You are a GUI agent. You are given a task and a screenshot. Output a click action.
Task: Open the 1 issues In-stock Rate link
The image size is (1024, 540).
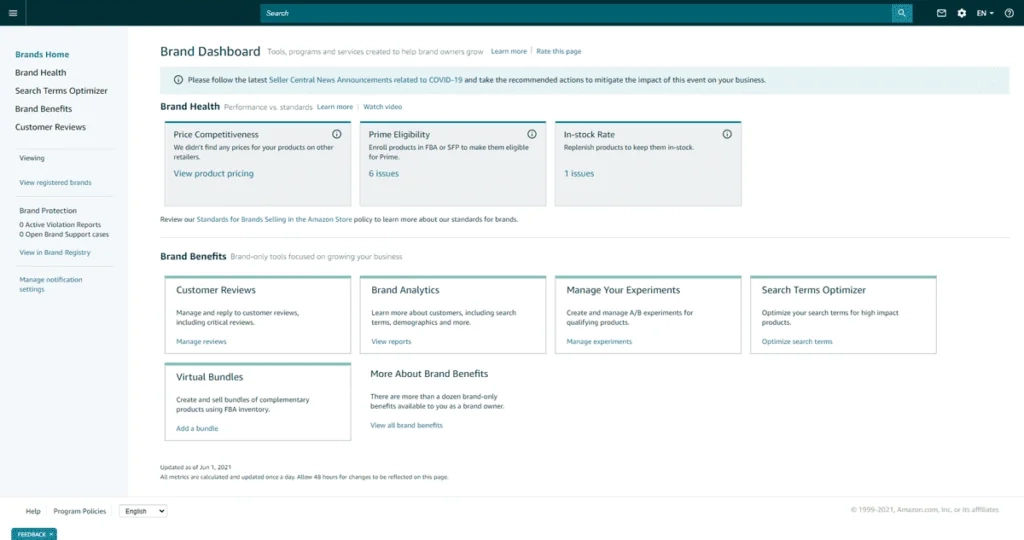(x=579, y=174)
